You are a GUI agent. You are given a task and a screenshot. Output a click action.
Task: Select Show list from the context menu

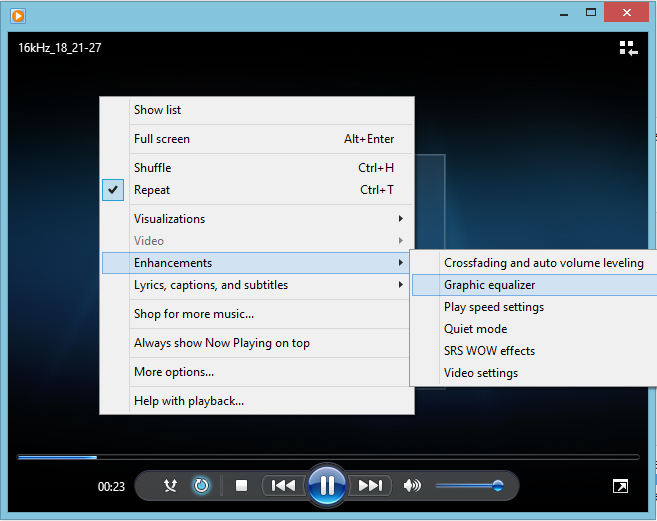point(257,110)
